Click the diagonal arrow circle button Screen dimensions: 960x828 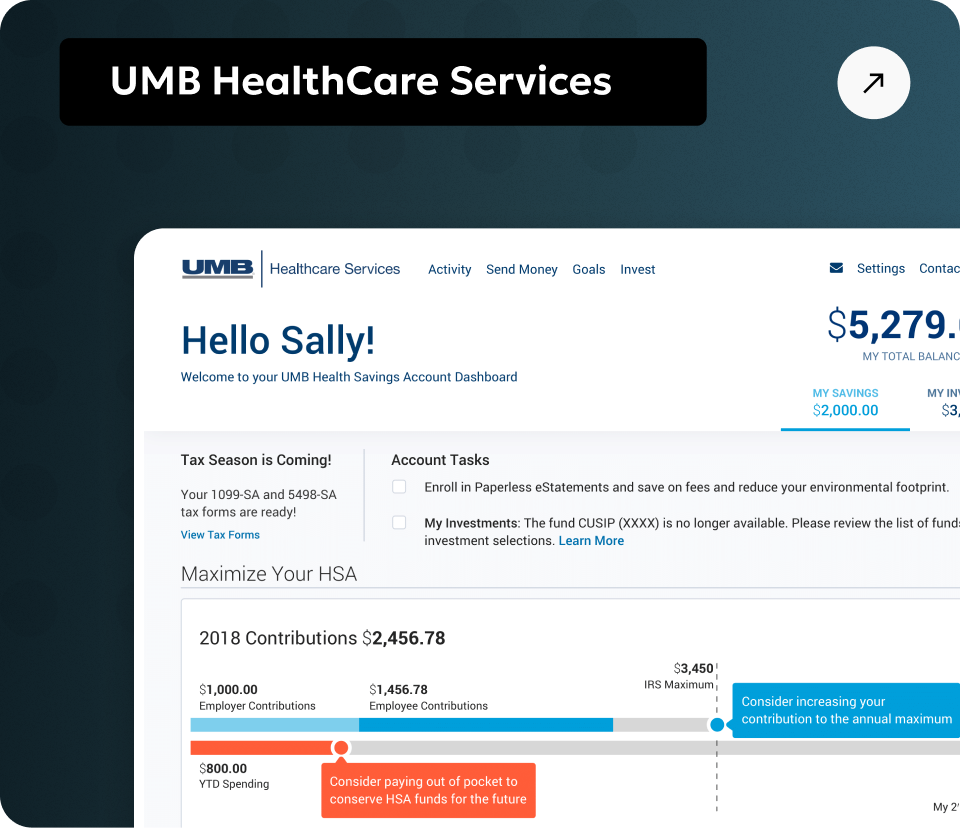coord(873,83)
